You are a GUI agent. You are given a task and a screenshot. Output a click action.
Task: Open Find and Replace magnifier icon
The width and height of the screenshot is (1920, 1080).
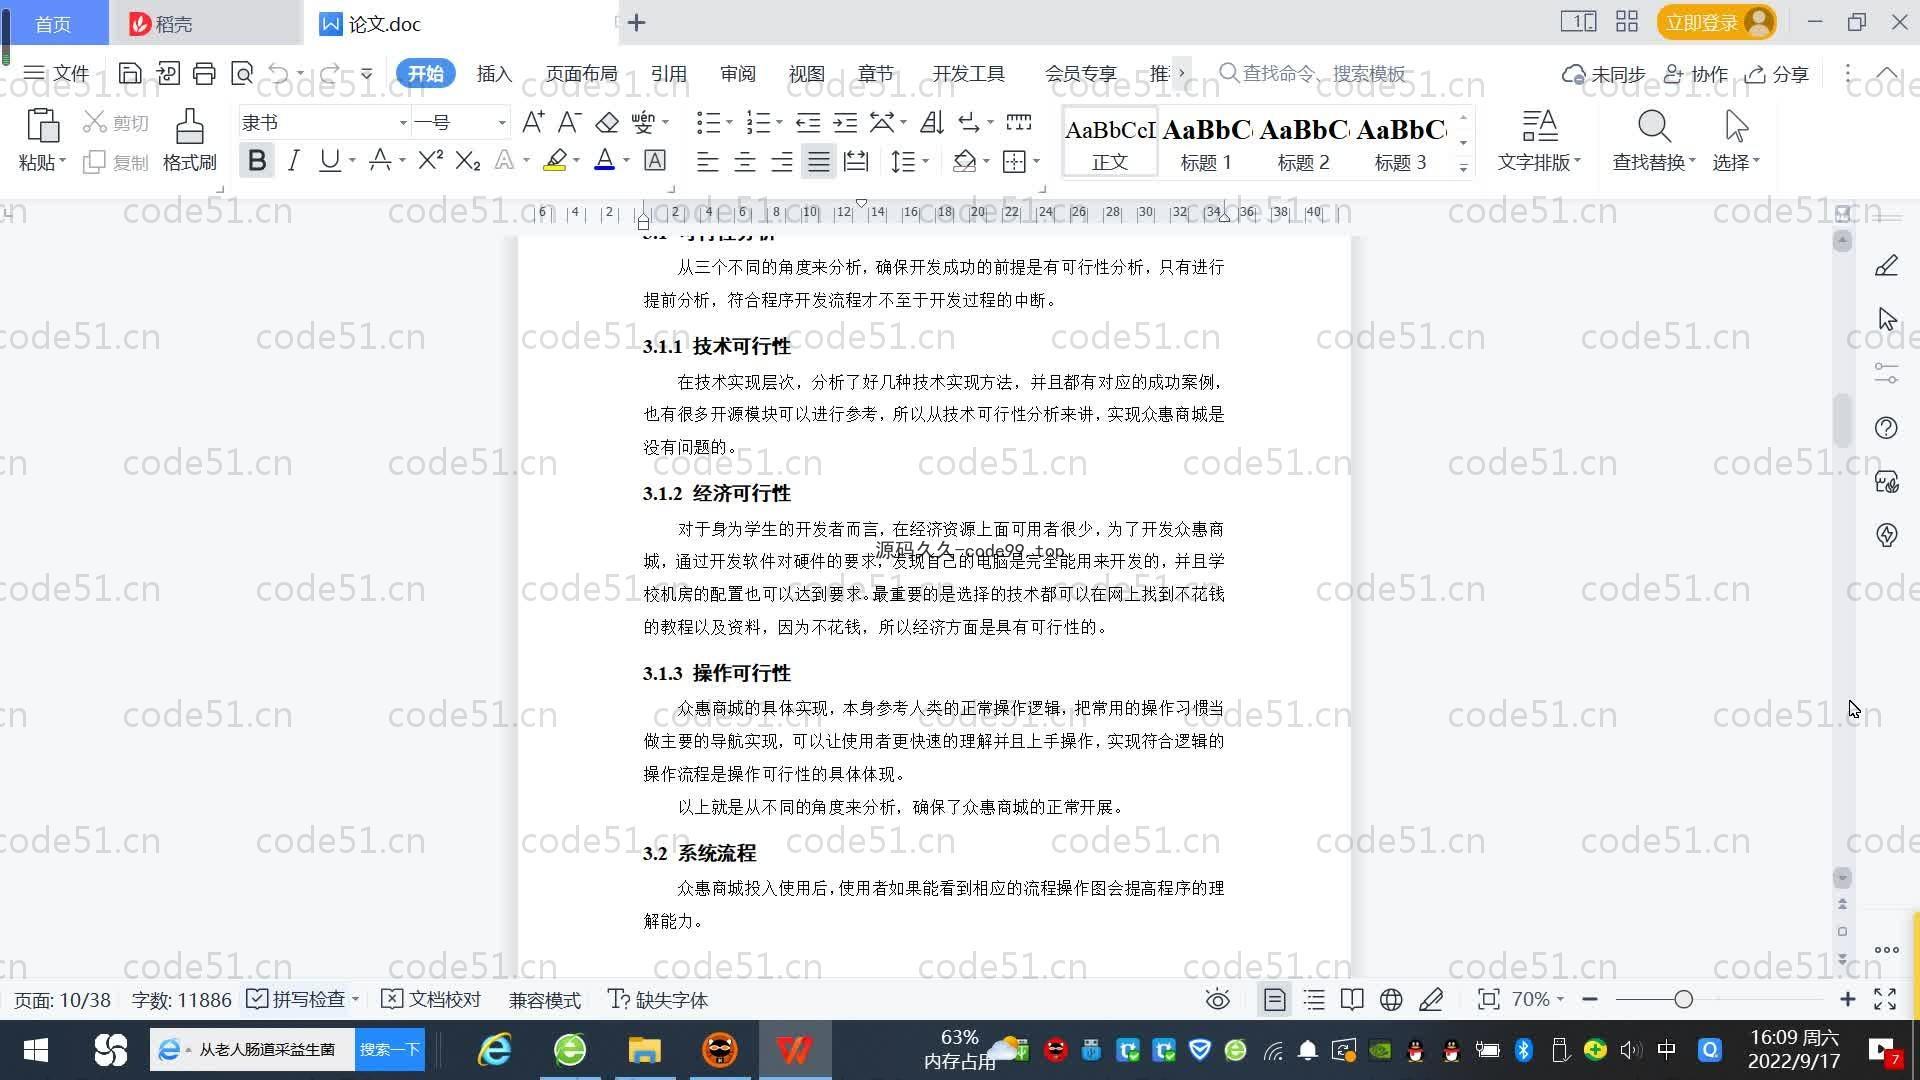1653,127
